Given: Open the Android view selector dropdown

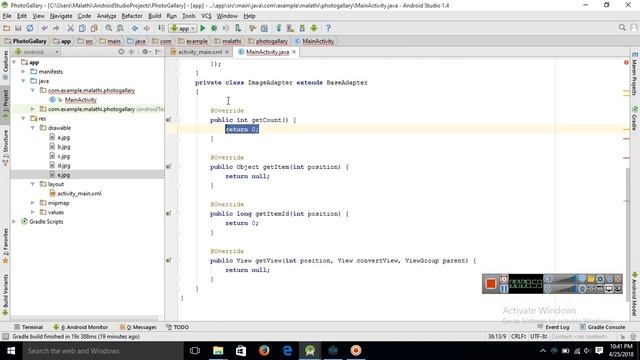Looking at the screenshot, I should (x=37, y=52).
